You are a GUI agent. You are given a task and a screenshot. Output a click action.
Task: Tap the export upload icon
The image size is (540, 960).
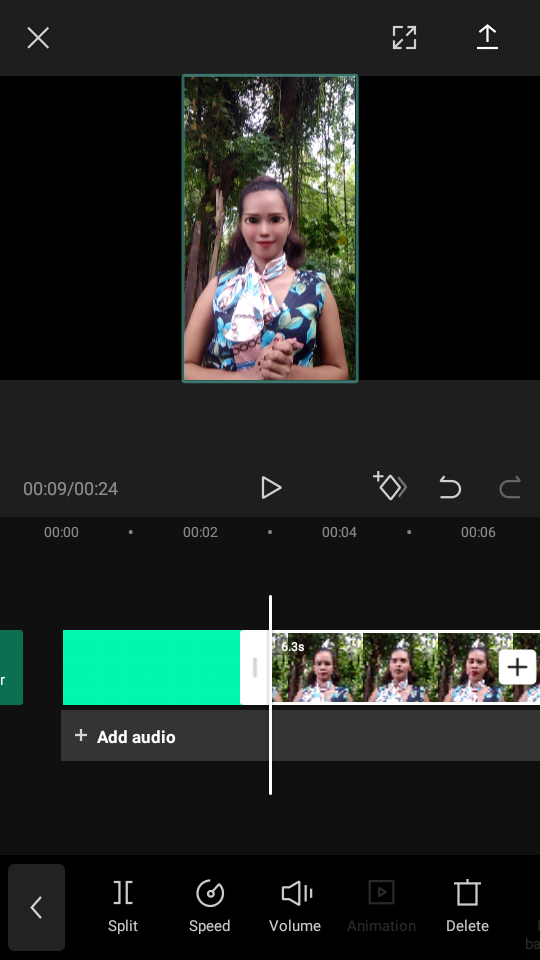click(x=487, y=37)
